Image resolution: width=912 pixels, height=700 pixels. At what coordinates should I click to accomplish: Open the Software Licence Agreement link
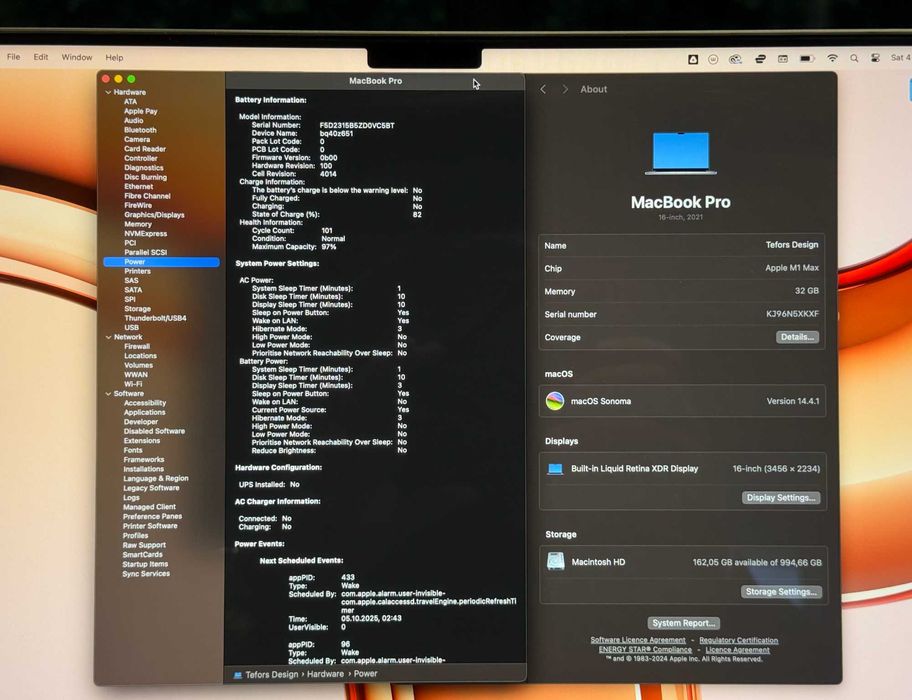tap(638, 640)
